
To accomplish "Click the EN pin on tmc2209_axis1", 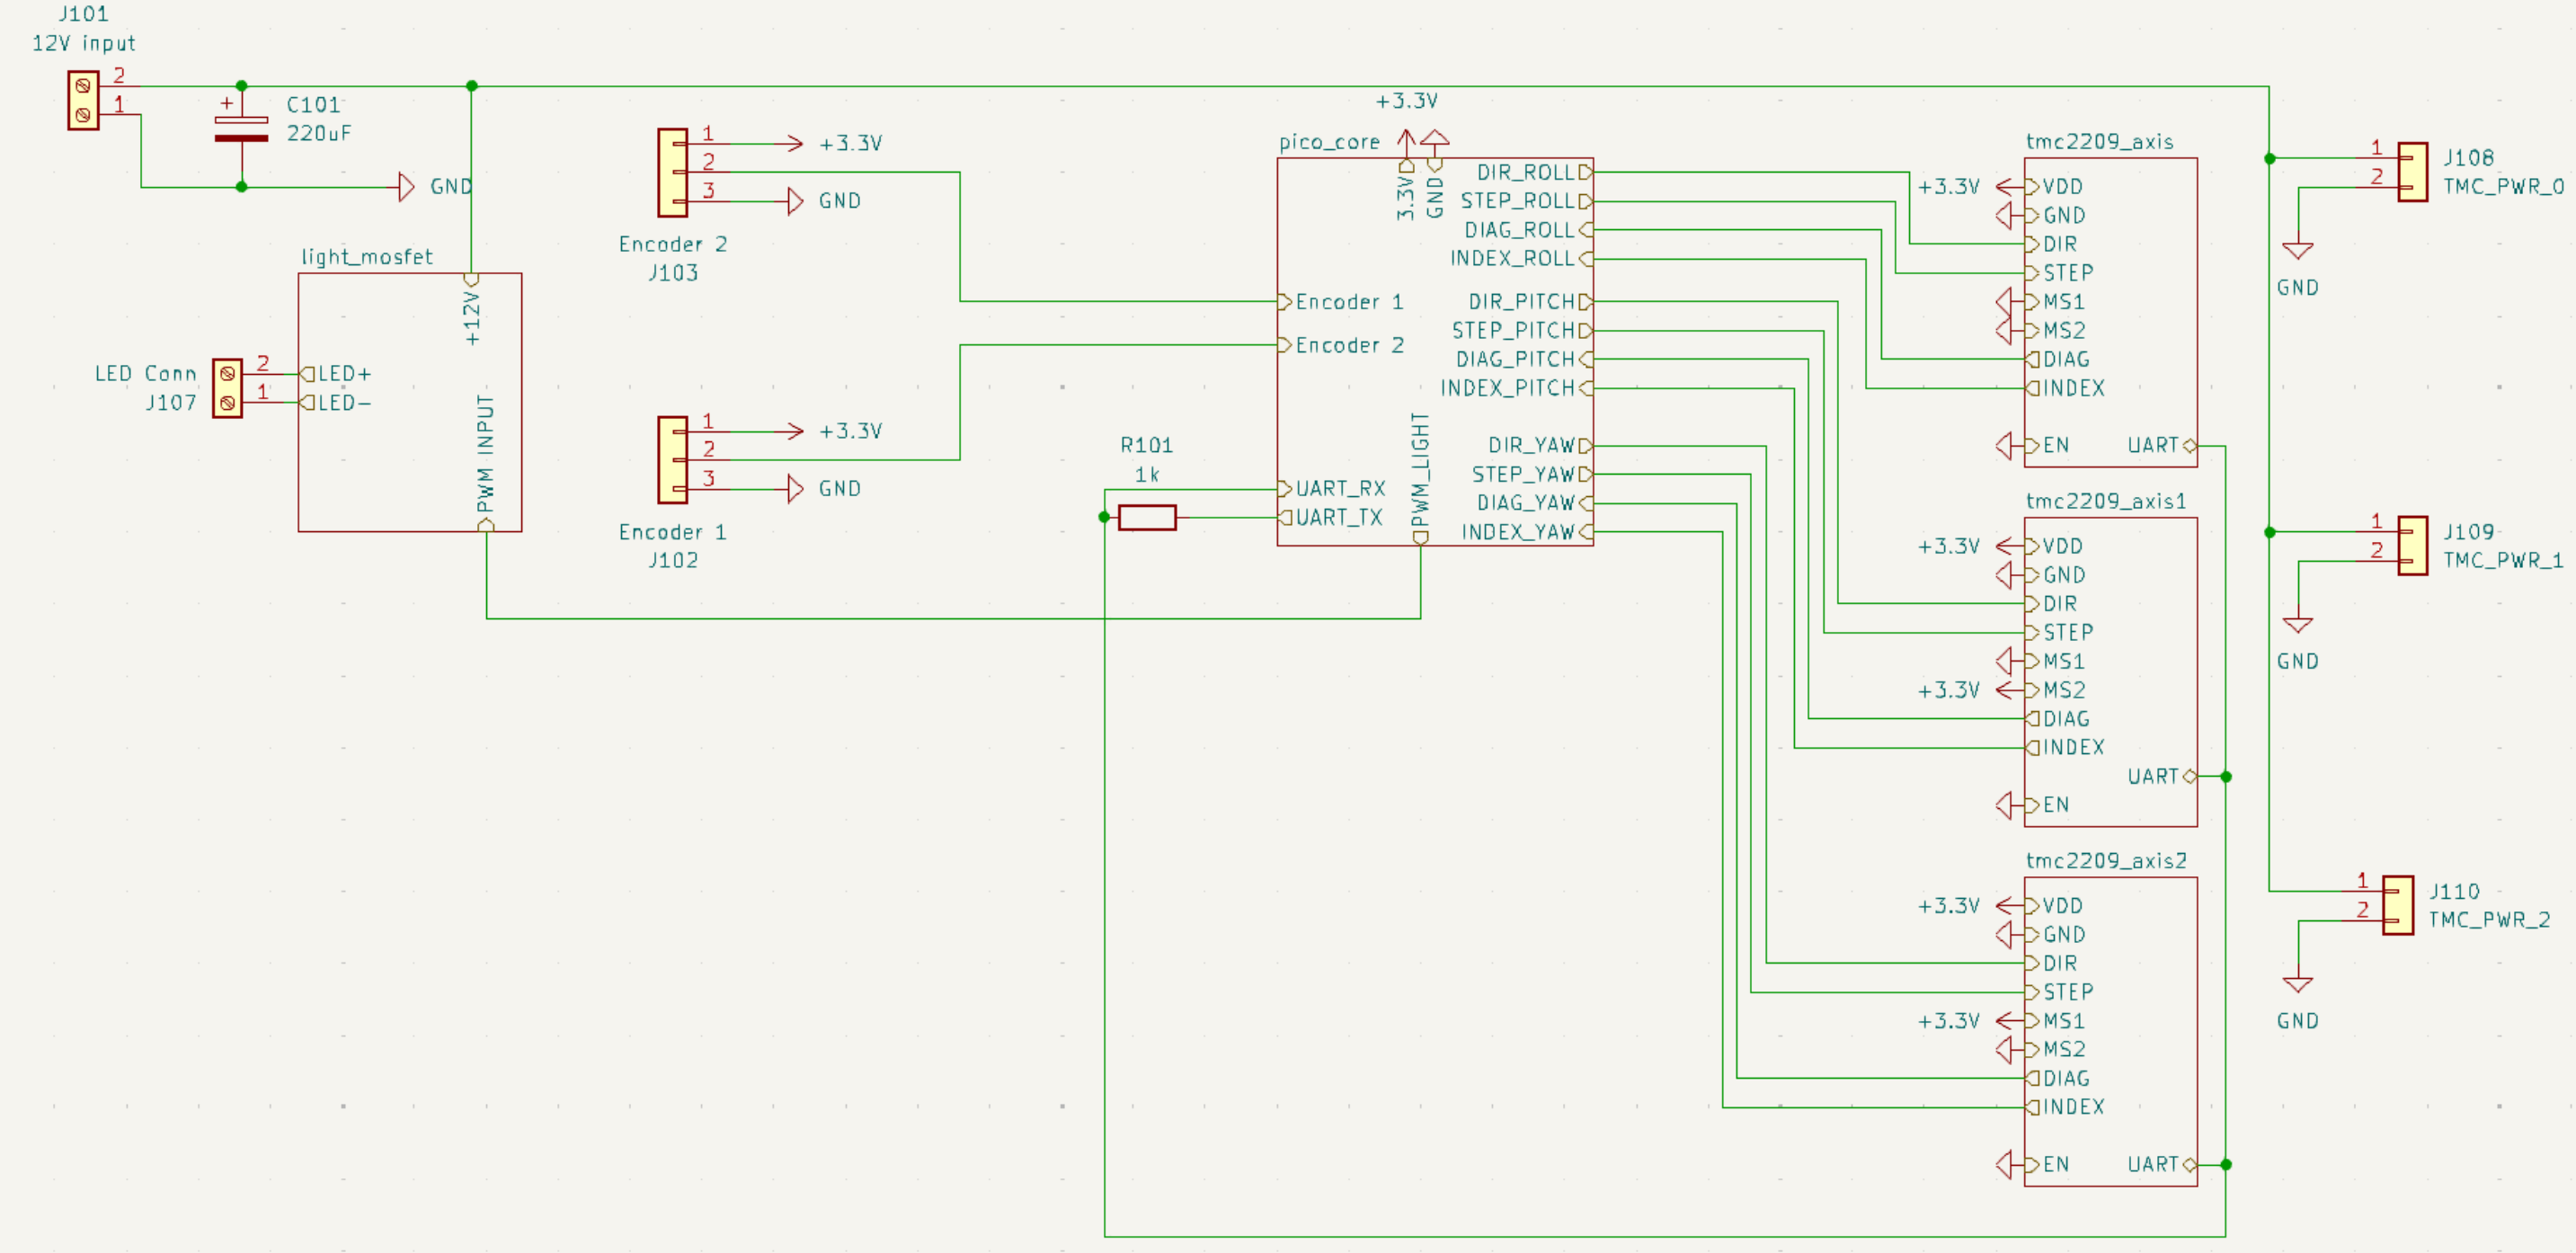I will click(x=2047, y=805).
